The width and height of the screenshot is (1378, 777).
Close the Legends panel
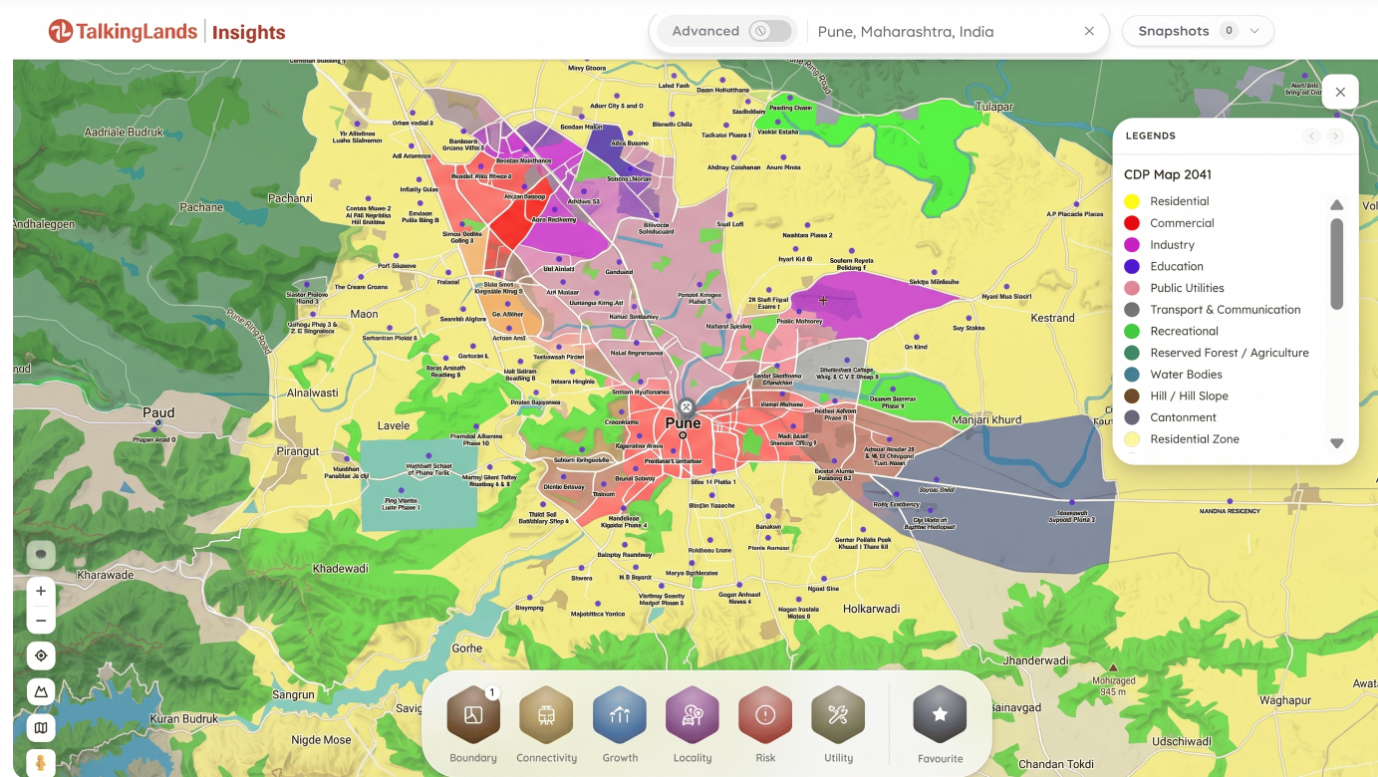pyautogui.click(x=1340, y=92)
